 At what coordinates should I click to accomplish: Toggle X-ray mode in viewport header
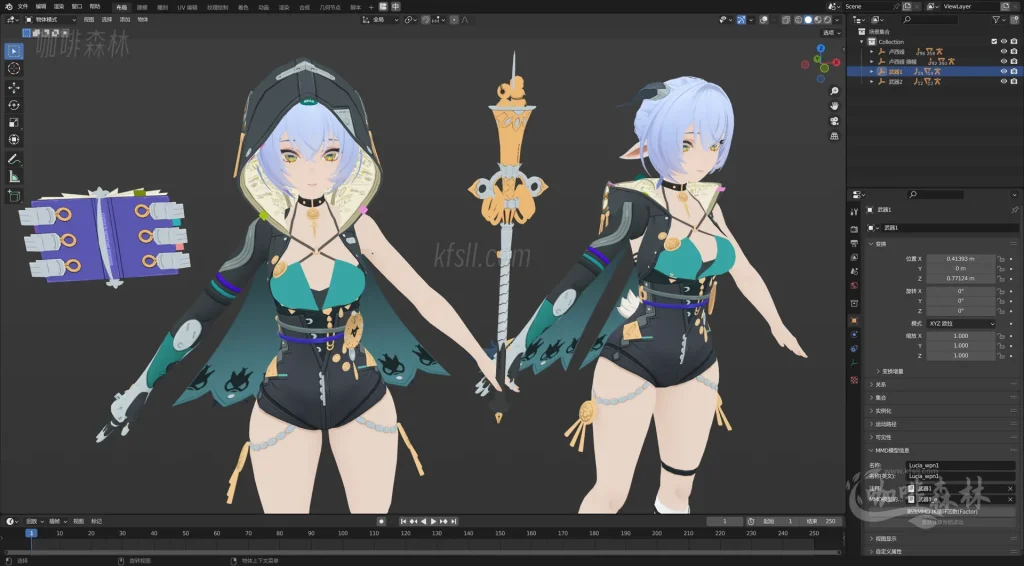click(786, 20)
